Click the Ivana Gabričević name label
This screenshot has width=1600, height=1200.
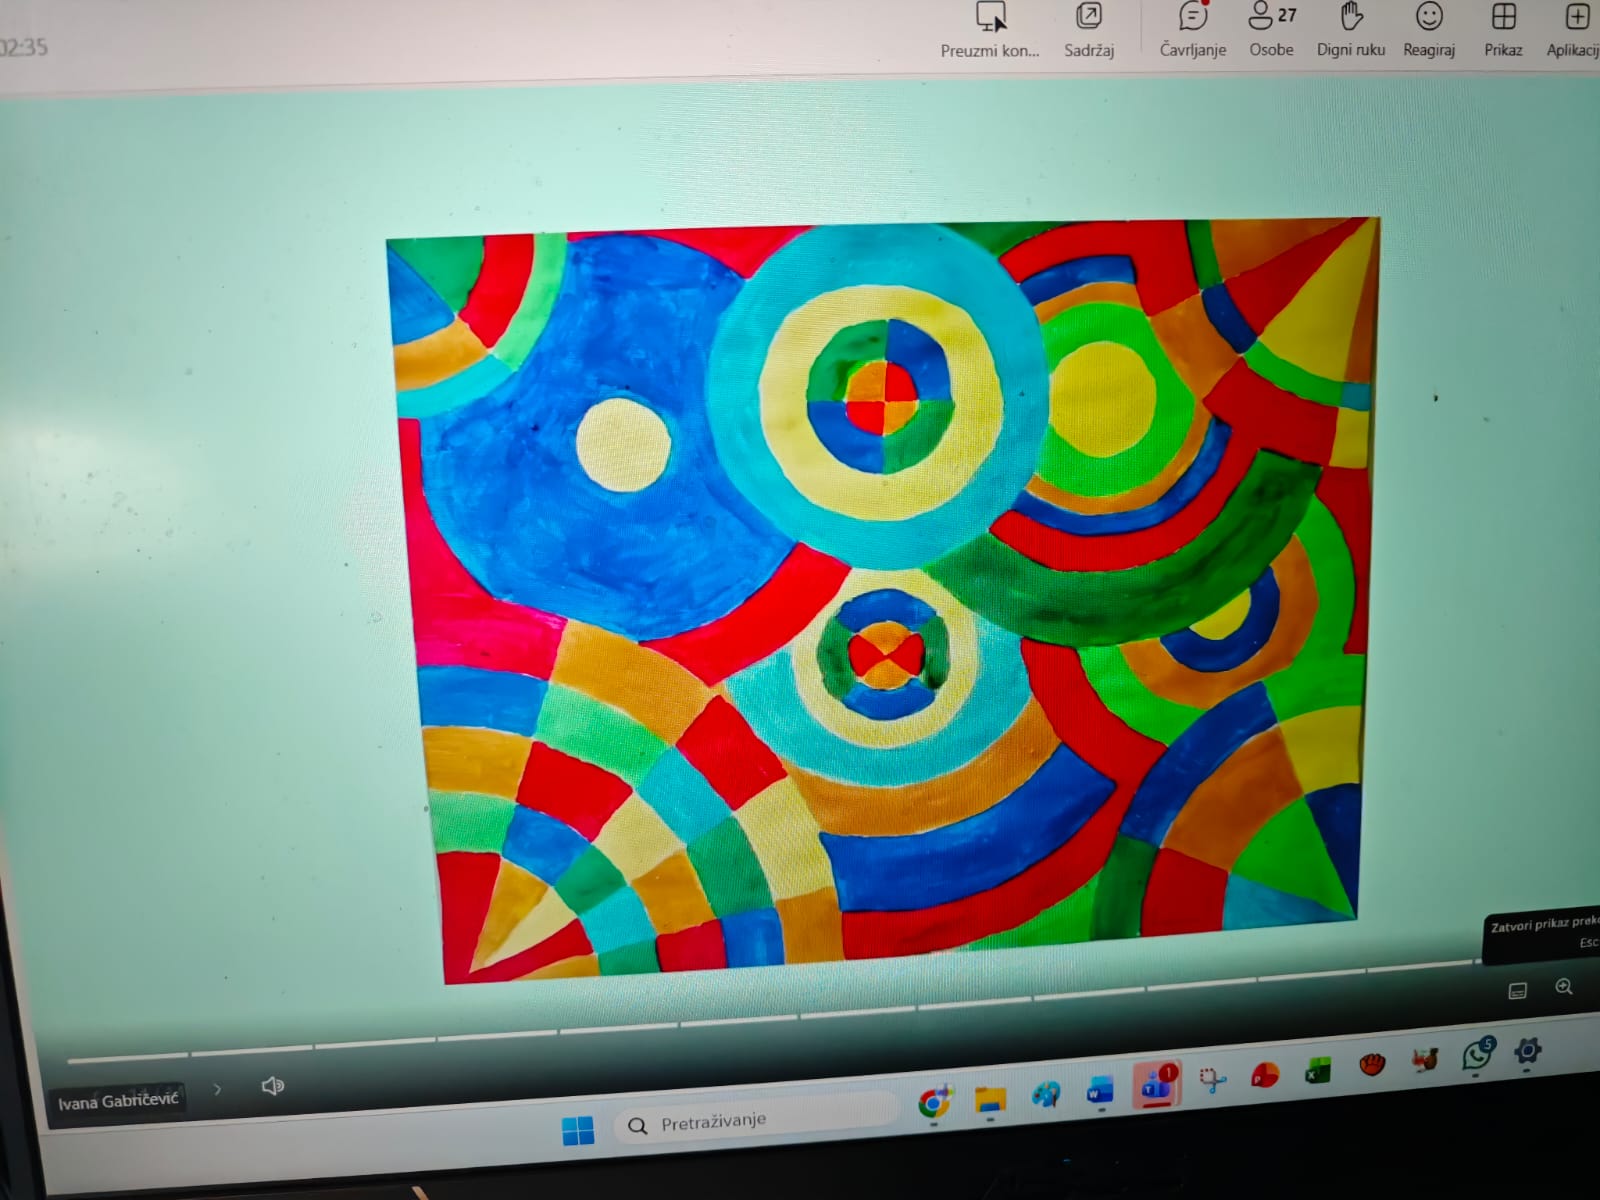click(x=118, y=1102)
